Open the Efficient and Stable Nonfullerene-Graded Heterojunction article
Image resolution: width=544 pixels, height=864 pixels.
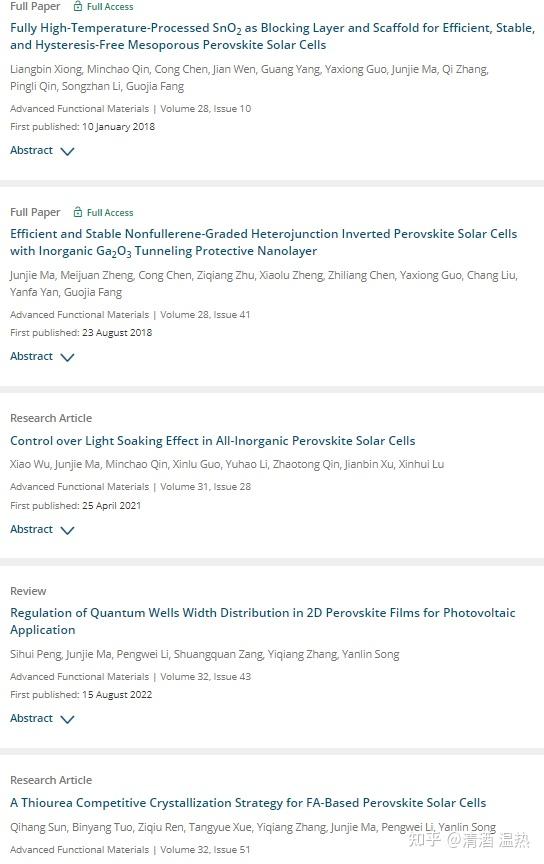click(x=263, y=242)
